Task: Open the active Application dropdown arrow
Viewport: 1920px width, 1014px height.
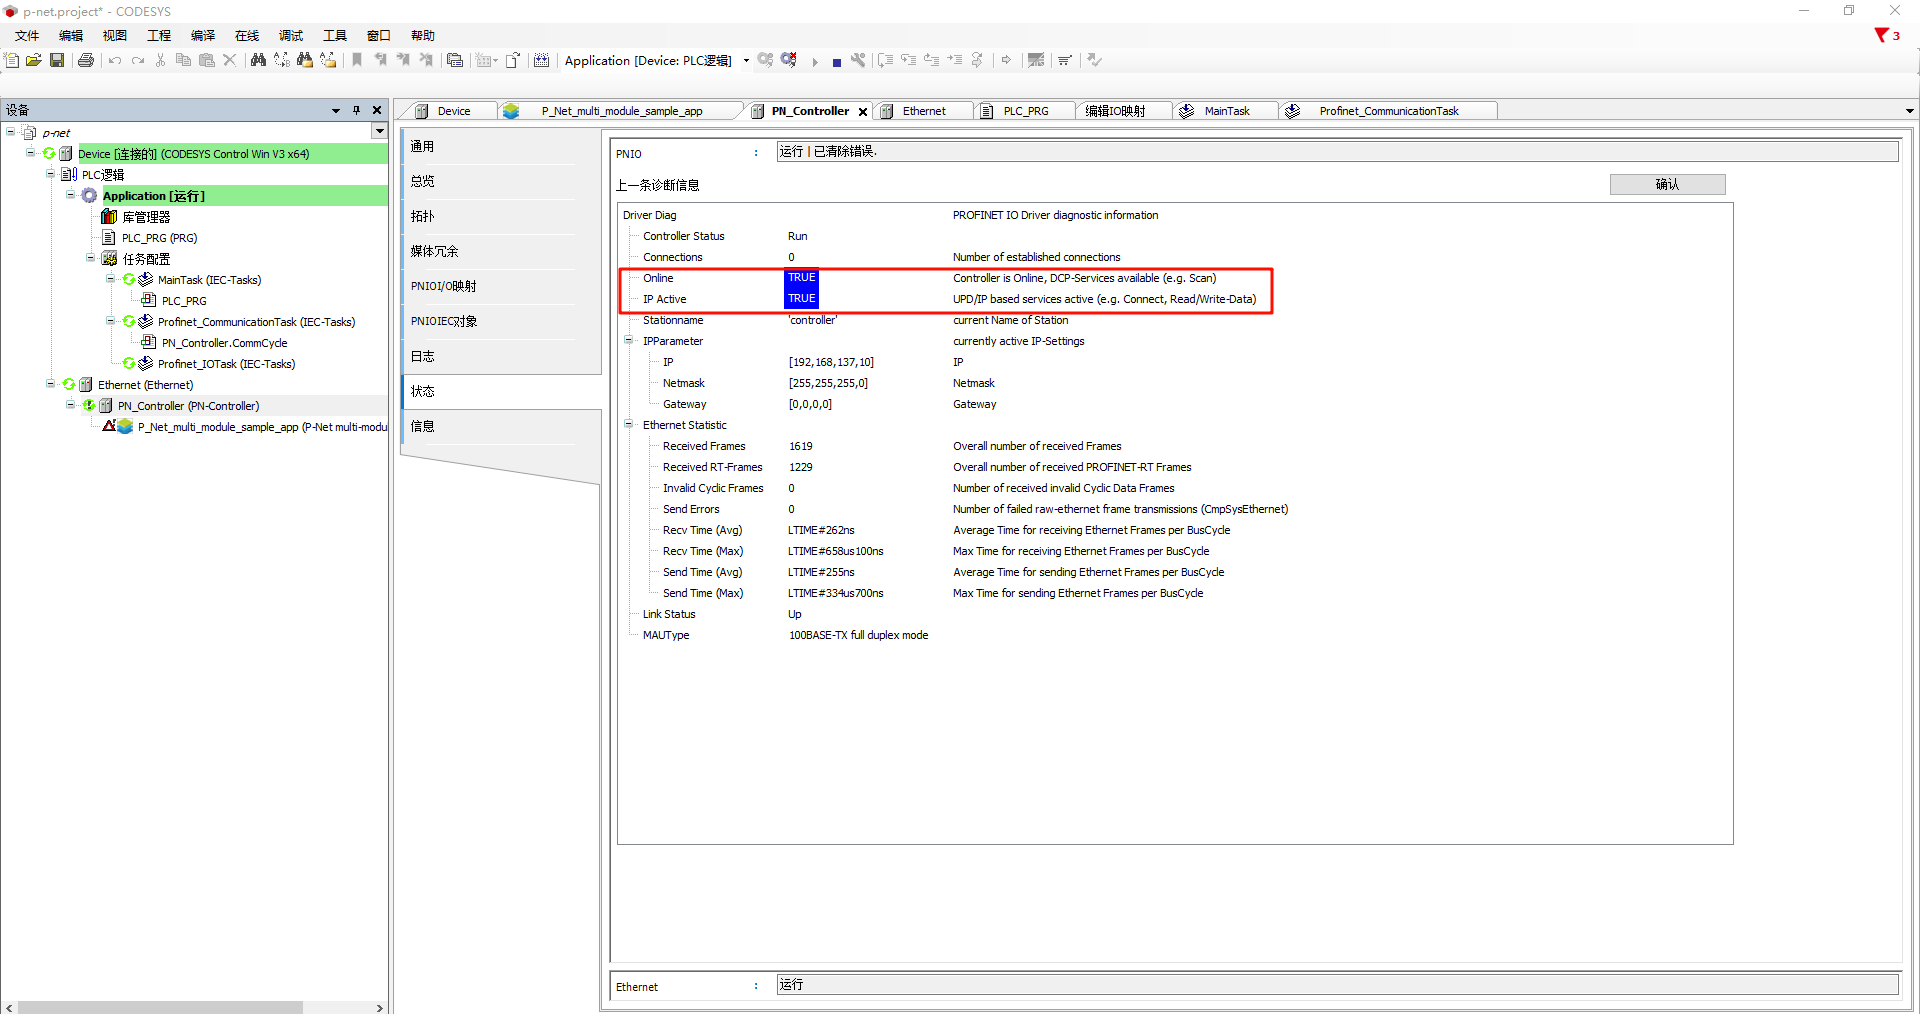Action: [x=746, y=61]
